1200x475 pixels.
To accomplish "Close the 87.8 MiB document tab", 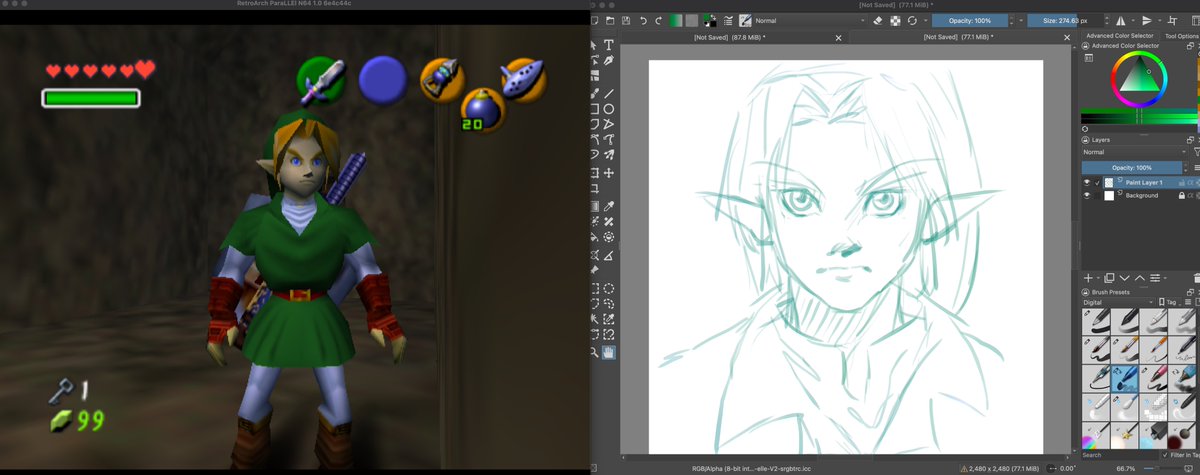I will tap(838, 37).
